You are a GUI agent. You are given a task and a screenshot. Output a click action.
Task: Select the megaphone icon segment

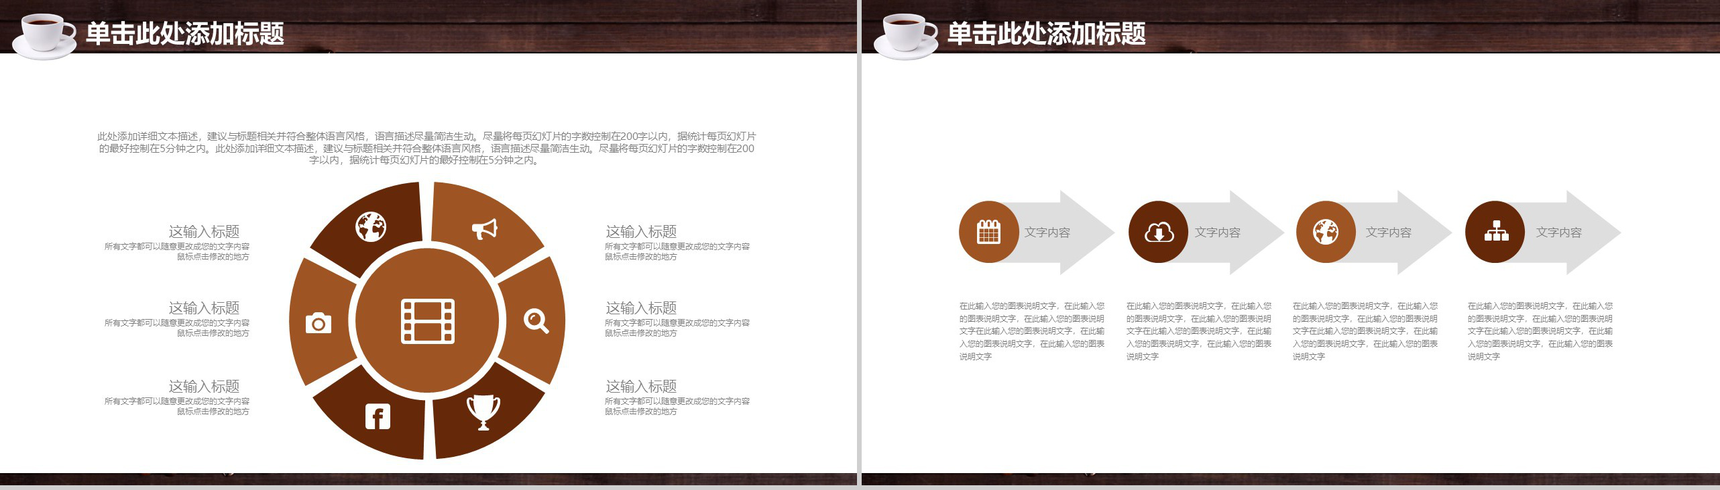484,229
